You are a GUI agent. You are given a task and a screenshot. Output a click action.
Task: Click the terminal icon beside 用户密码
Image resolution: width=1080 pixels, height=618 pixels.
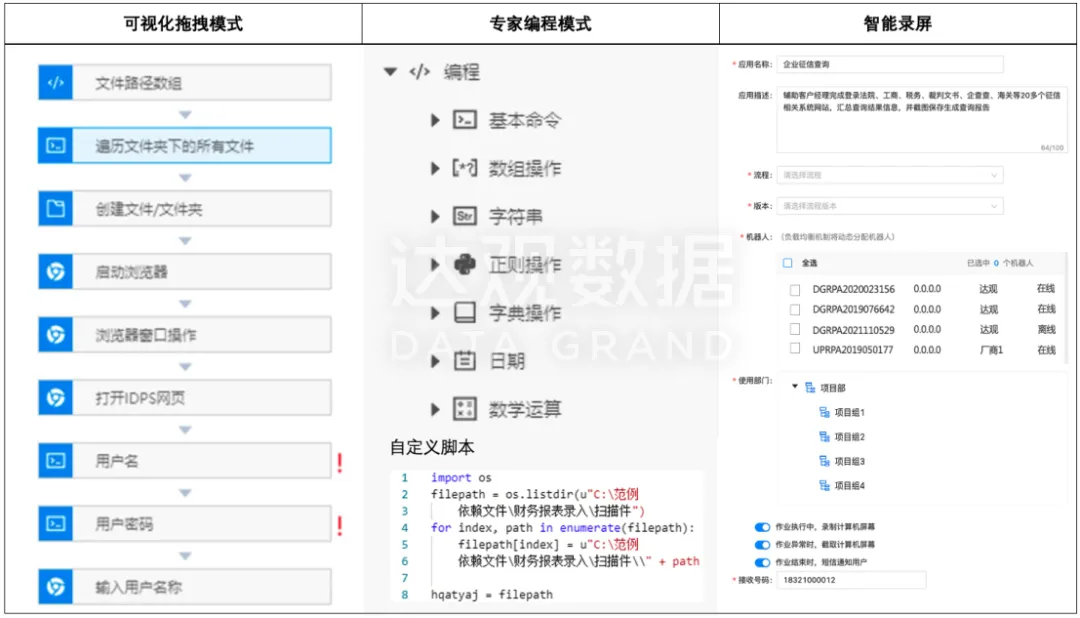point(55,524)
